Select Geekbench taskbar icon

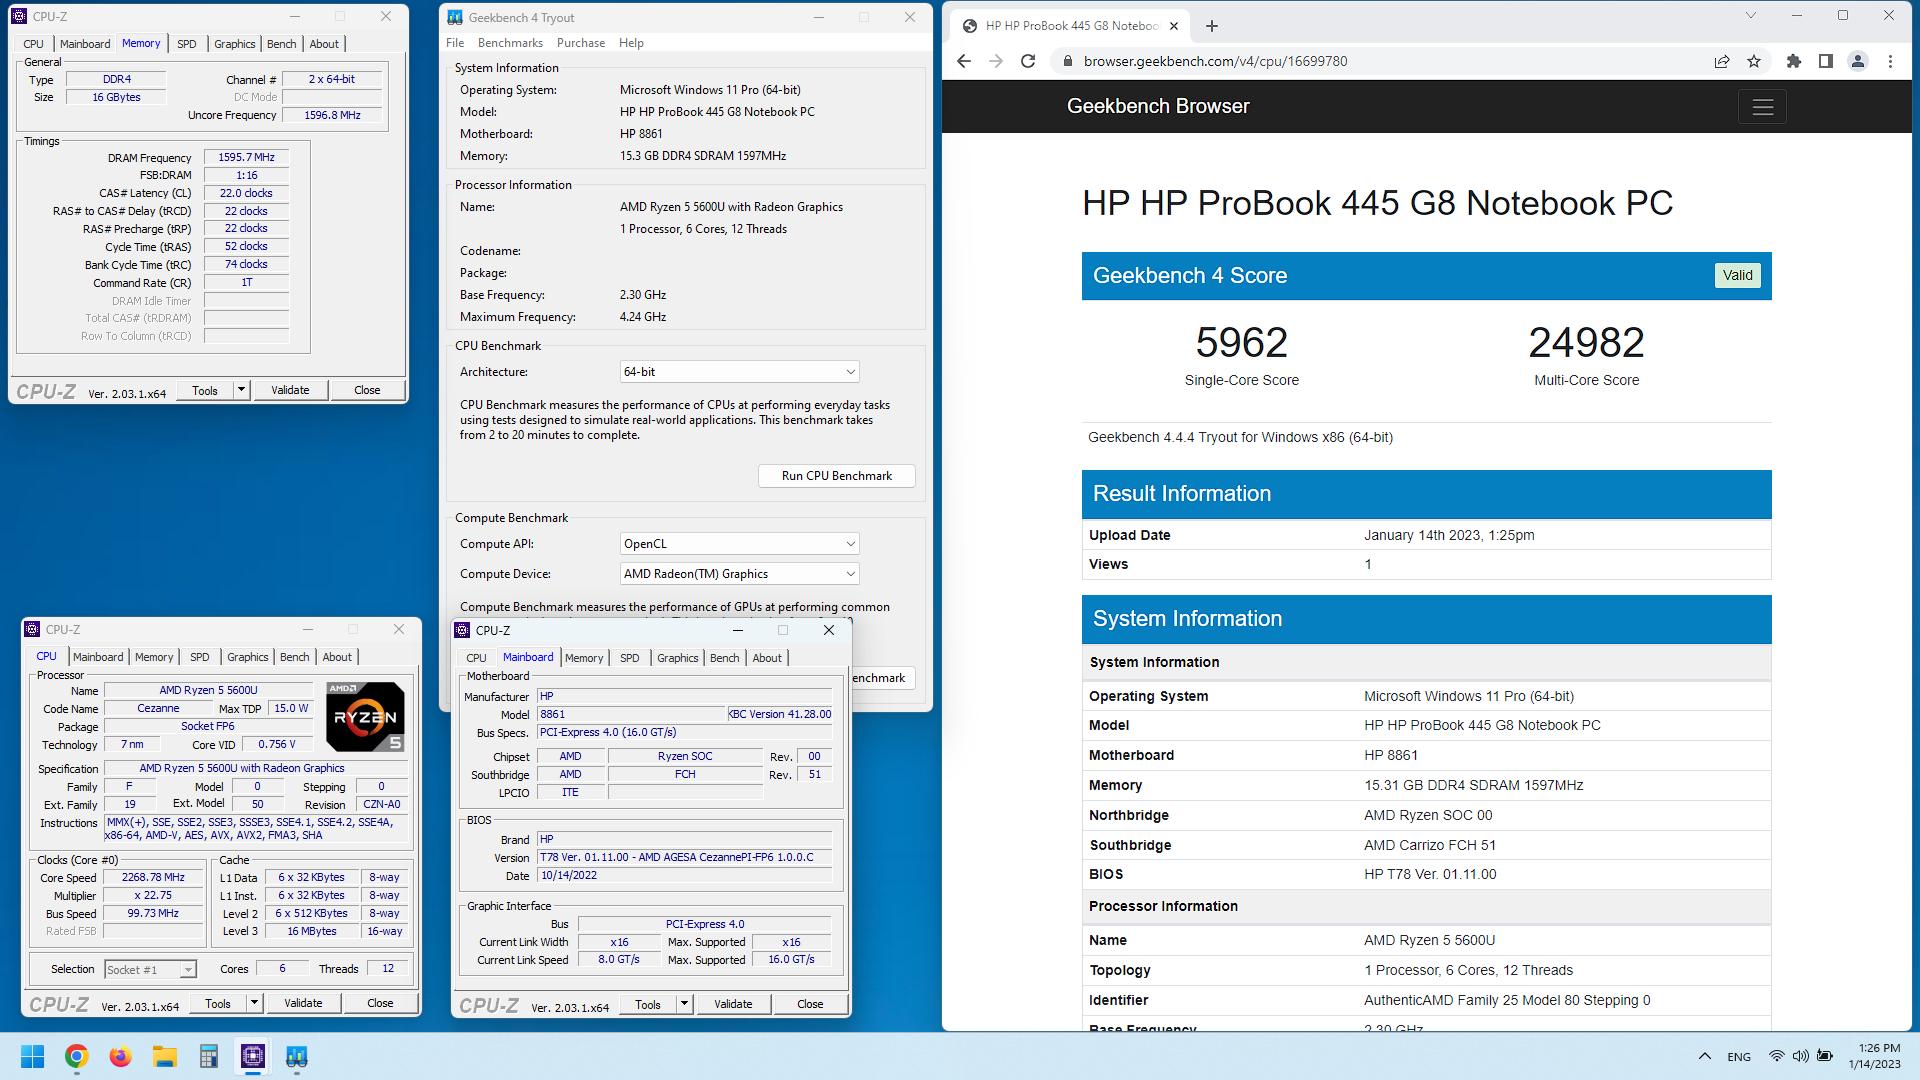click(x=296, y=1056)
